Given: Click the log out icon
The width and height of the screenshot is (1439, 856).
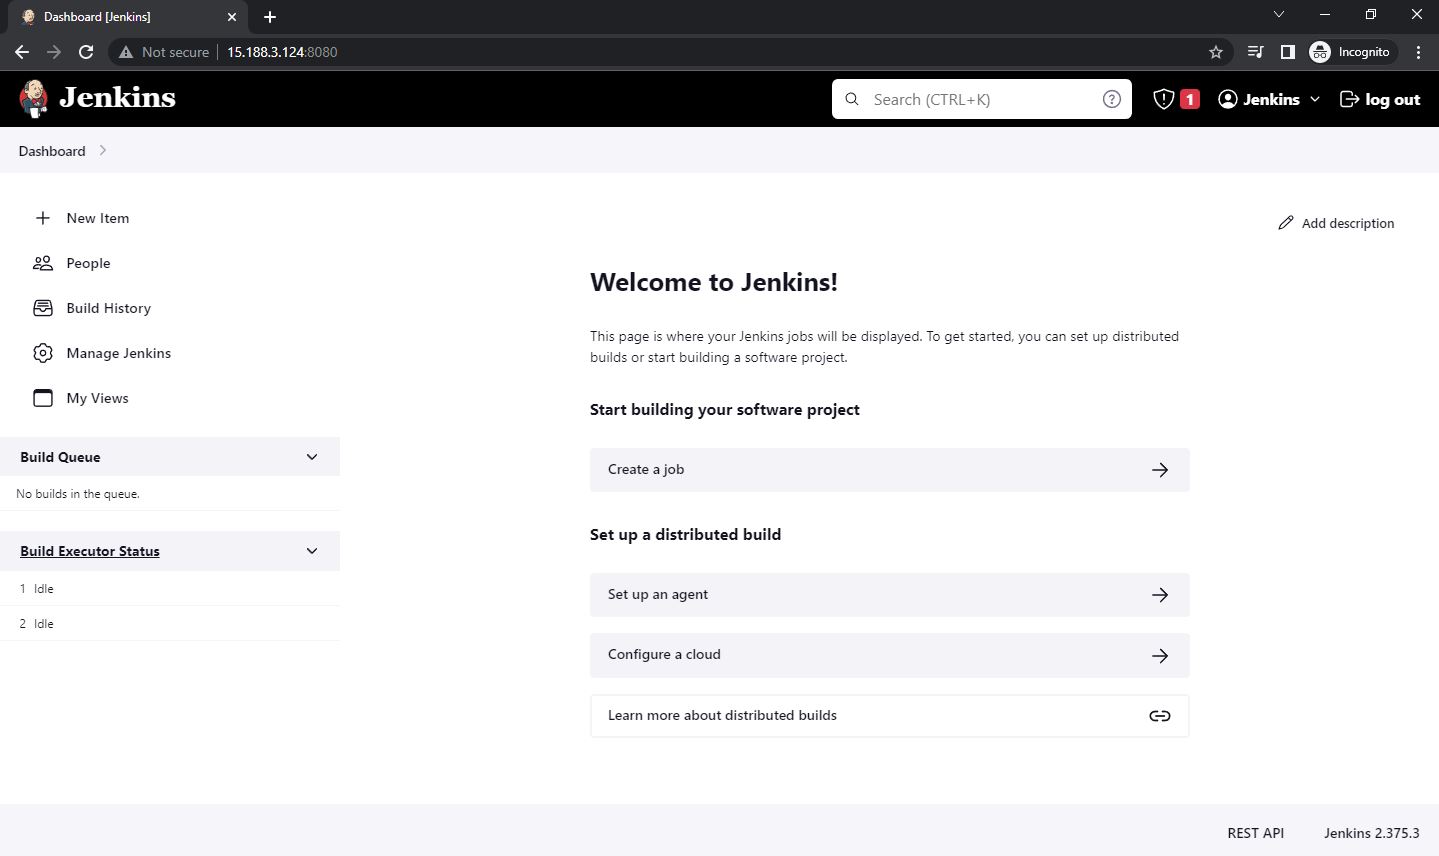Looking at the screenshot, I should click(1349, 98).
